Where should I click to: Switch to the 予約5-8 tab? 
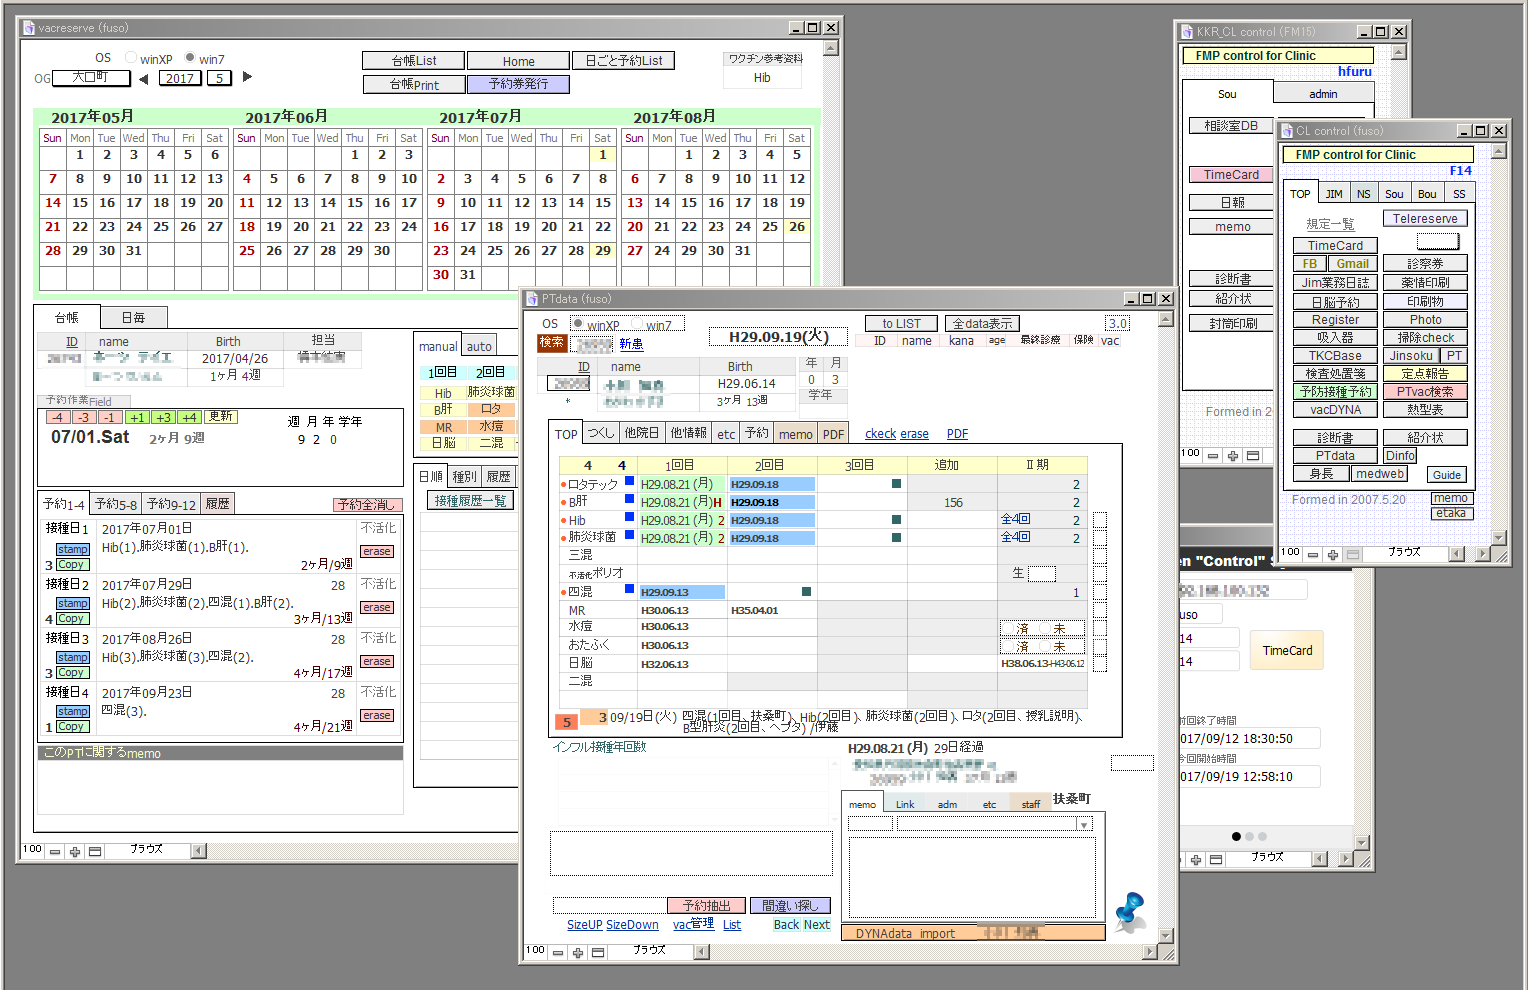pyautogui.click(x=116, y=504)
